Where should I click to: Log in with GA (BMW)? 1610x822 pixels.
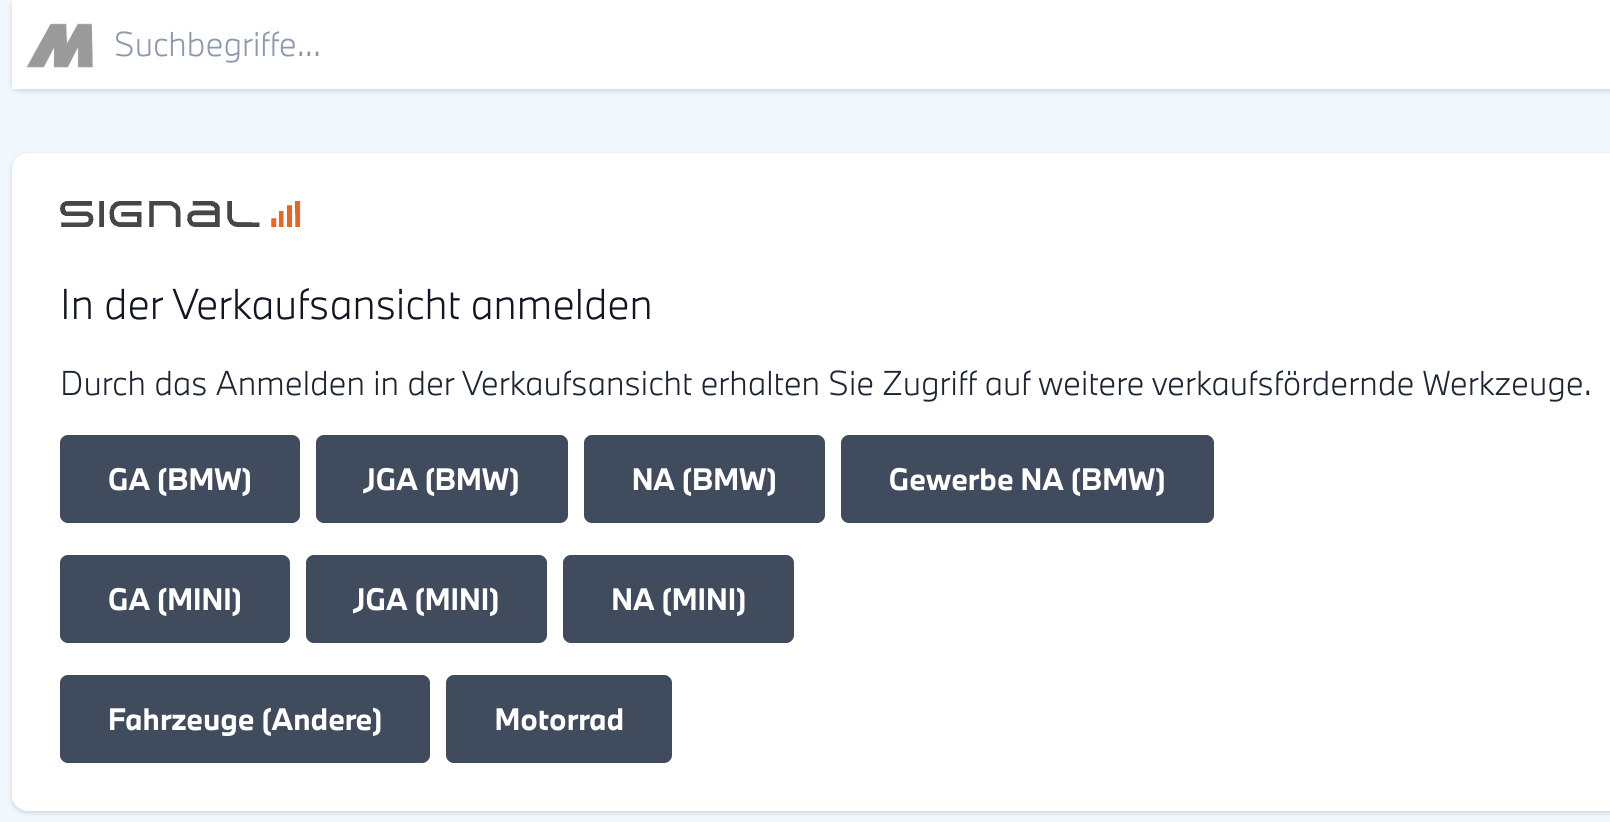coord(180,479)
